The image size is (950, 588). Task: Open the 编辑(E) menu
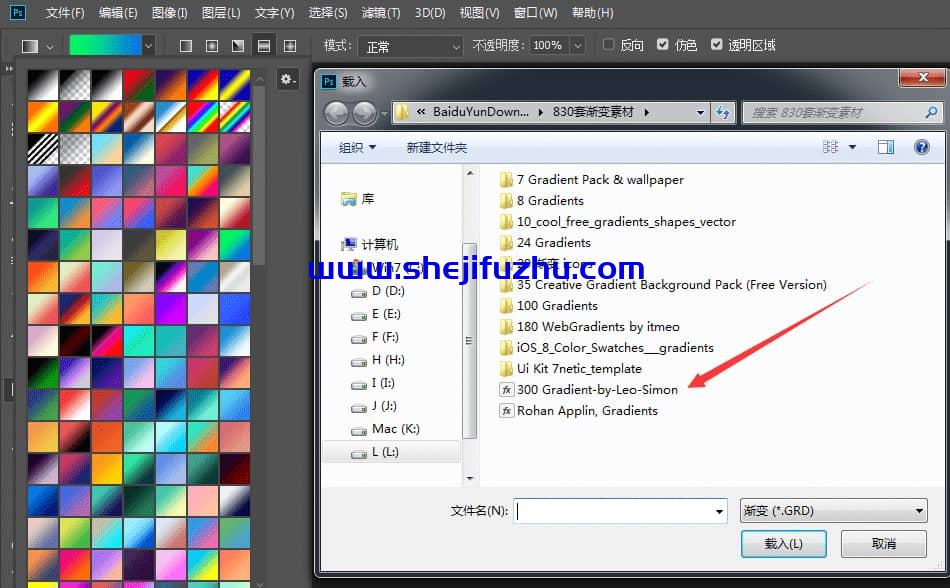pos(118,13)
